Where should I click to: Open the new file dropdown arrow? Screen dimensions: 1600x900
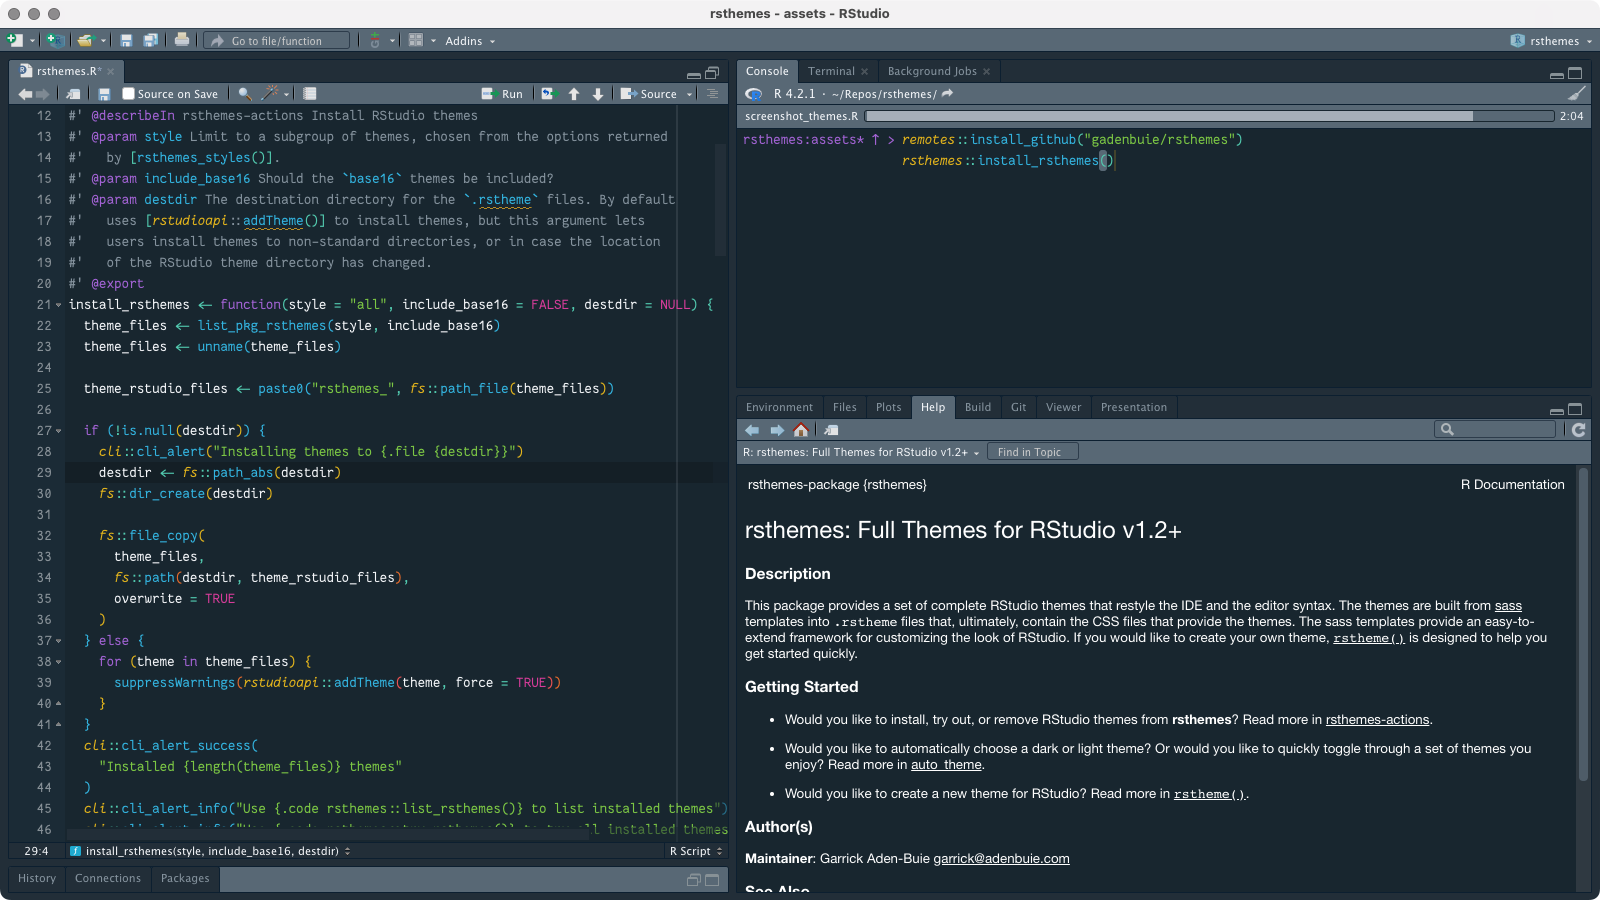32,41
